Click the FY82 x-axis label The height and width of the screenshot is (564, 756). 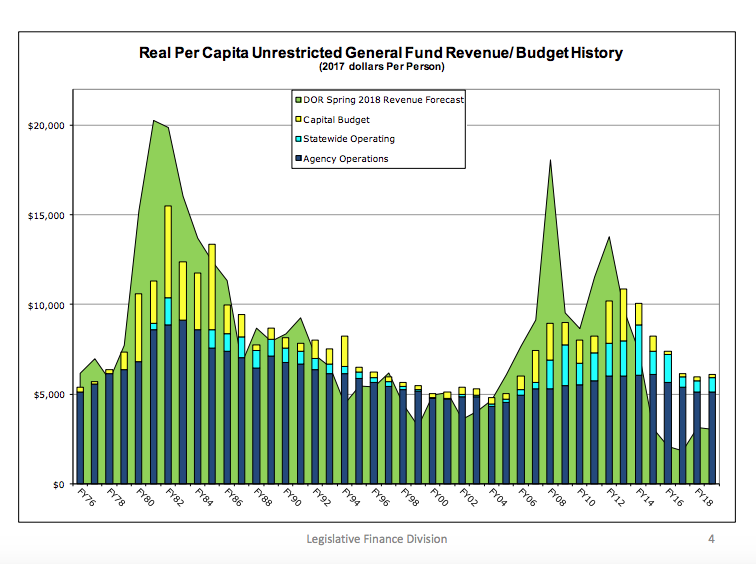point(175,497)
